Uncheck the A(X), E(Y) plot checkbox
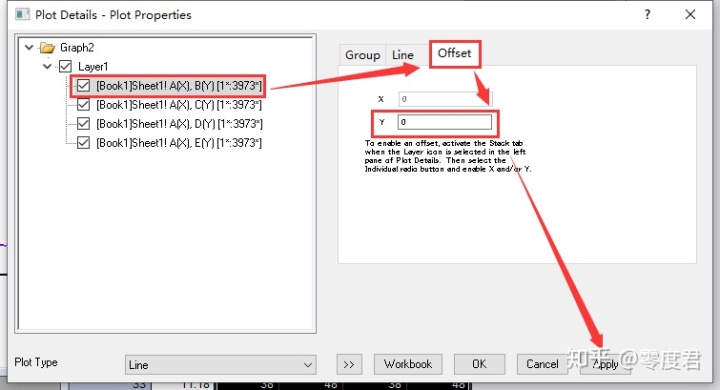Viewport: 720px width, 390px height. 83,143
